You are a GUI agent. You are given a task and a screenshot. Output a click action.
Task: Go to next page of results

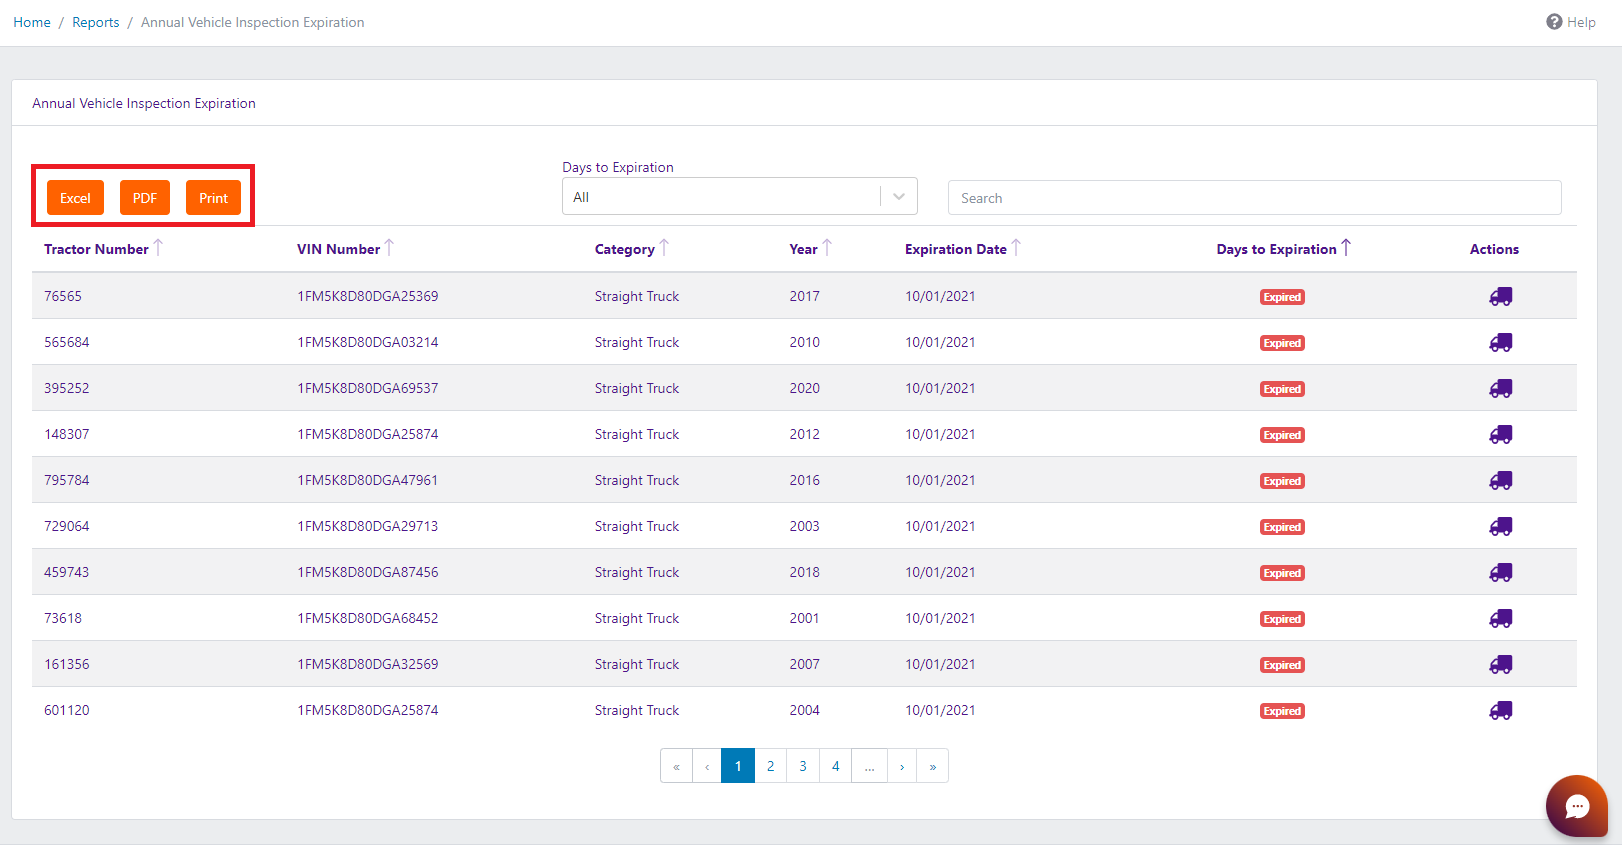pos(902,766)
